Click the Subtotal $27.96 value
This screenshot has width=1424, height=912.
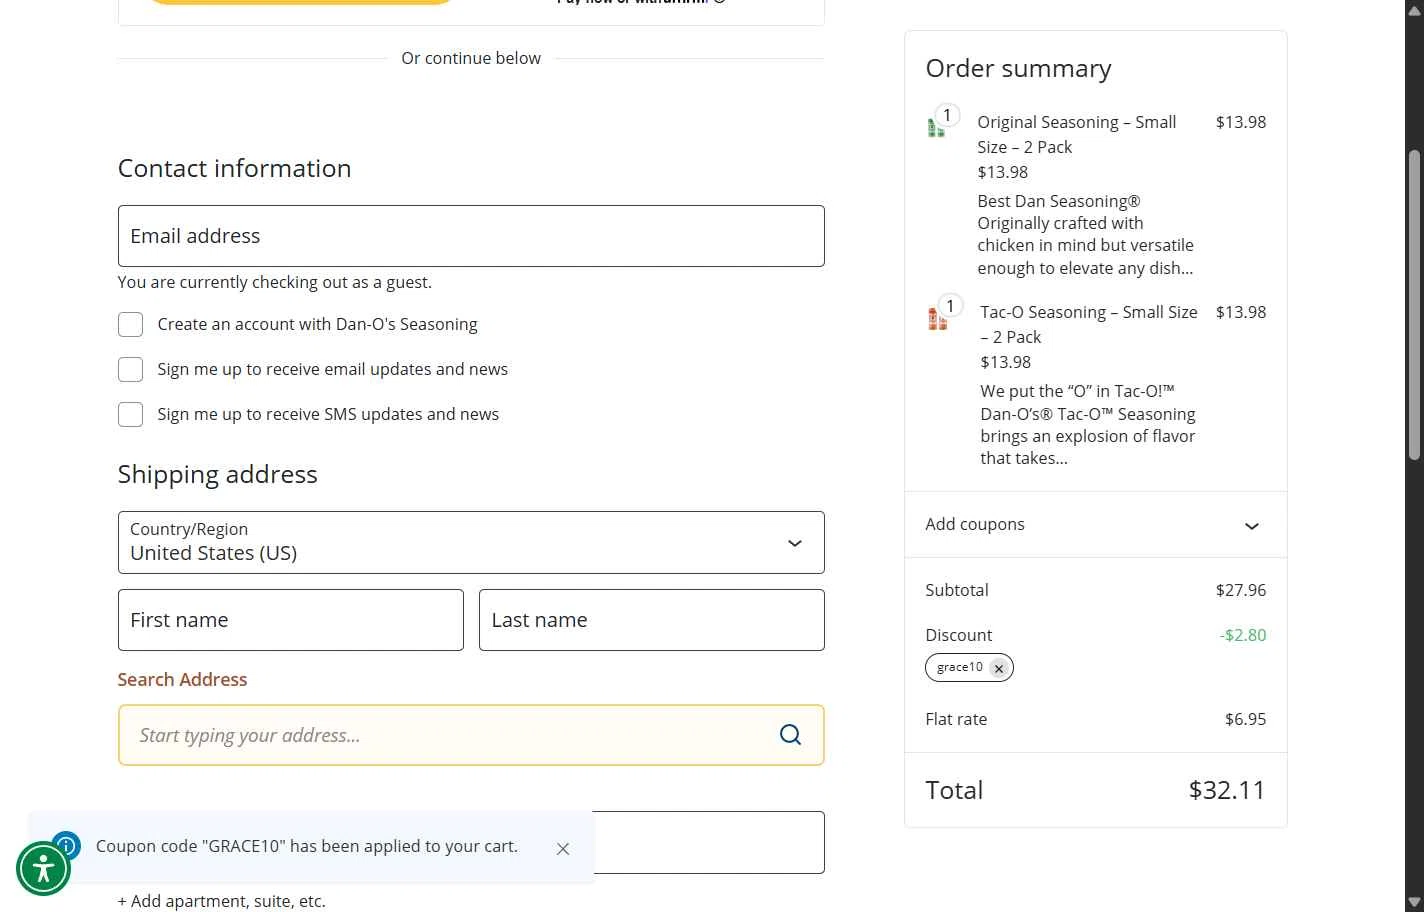click(x=1241, y=590)
